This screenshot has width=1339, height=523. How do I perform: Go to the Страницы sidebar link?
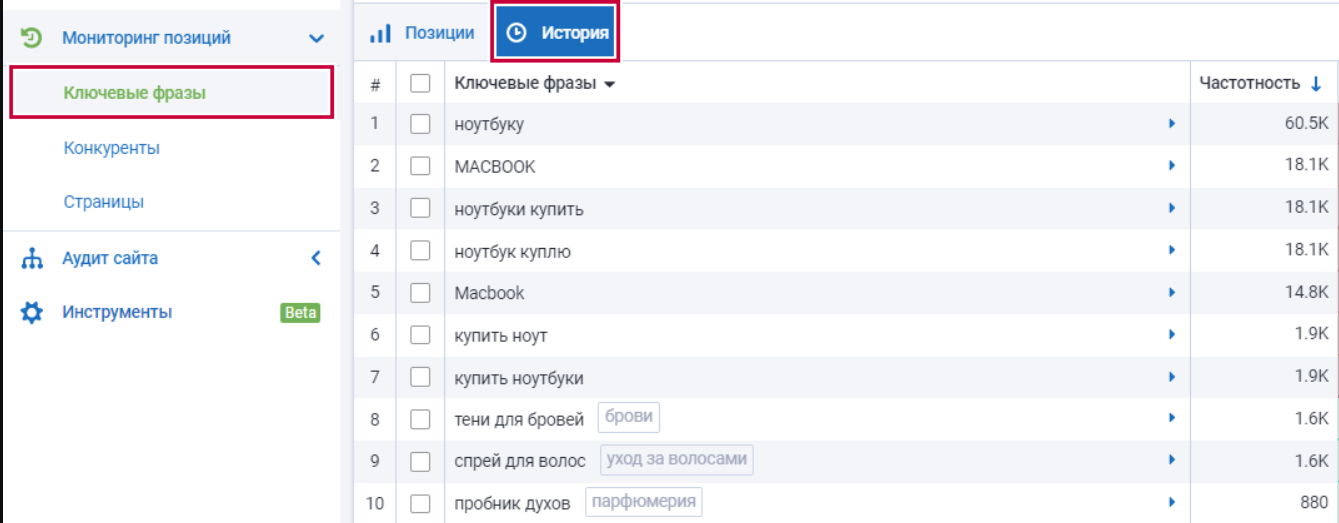click(x=103, y=202)
